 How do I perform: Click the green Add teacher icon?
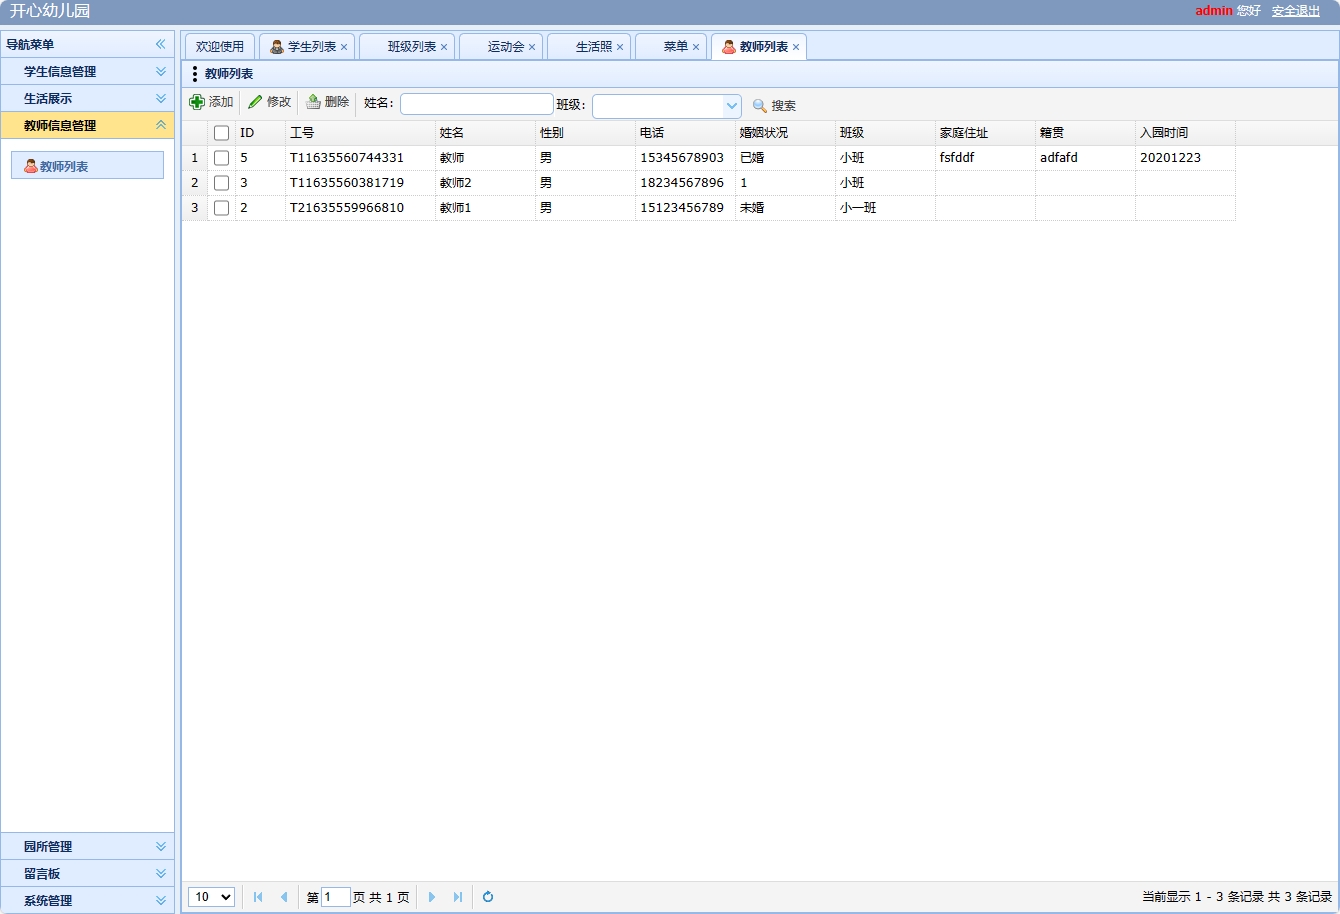coord(197,103)
